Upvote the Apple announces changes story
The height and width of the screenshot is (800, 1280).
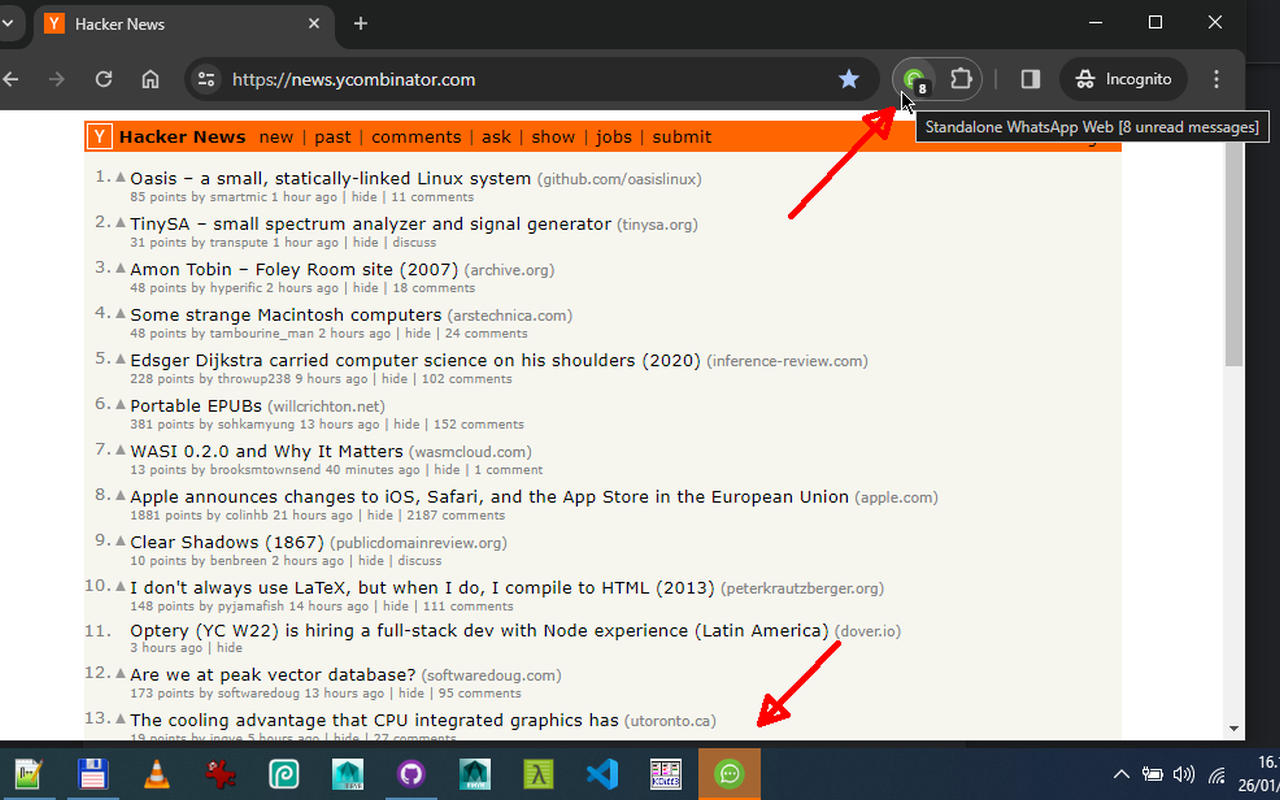(121, 495)
